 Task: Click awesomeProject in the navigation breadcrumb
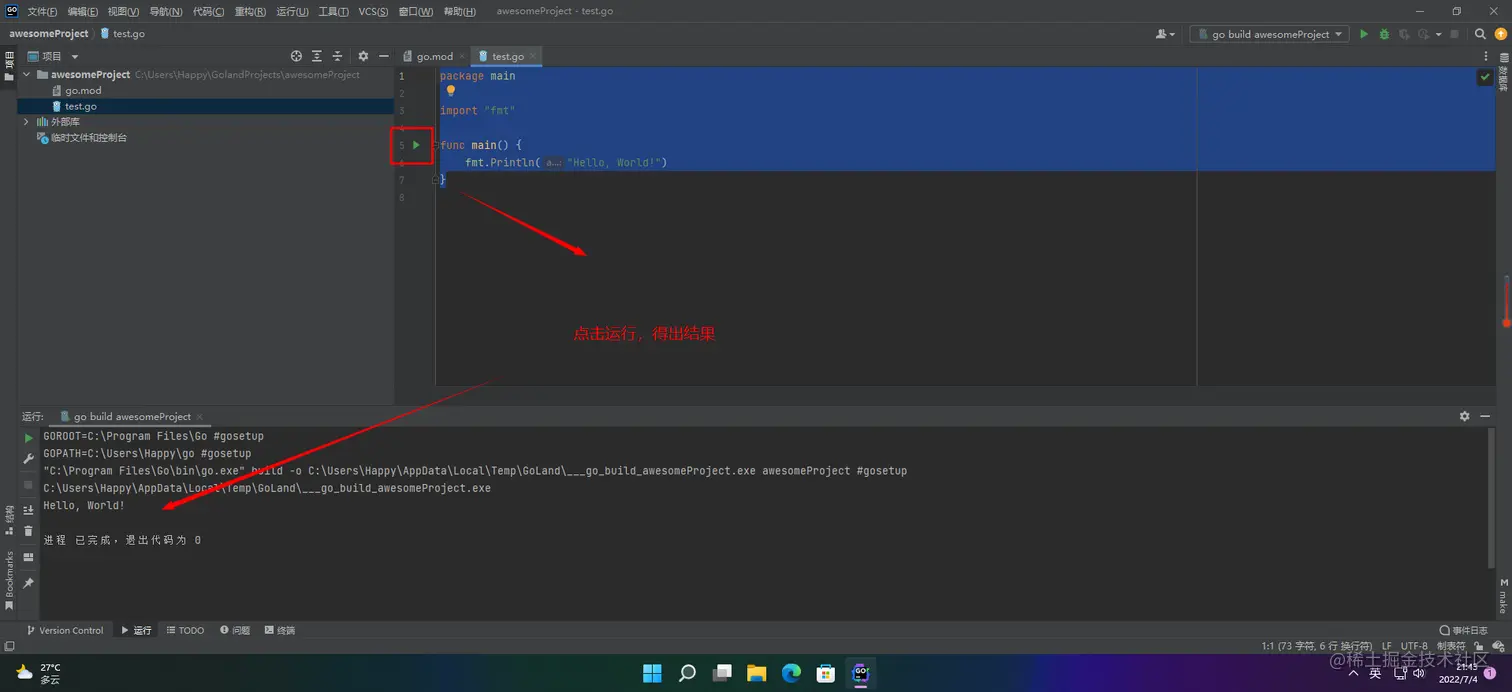[x=49, y=34]
